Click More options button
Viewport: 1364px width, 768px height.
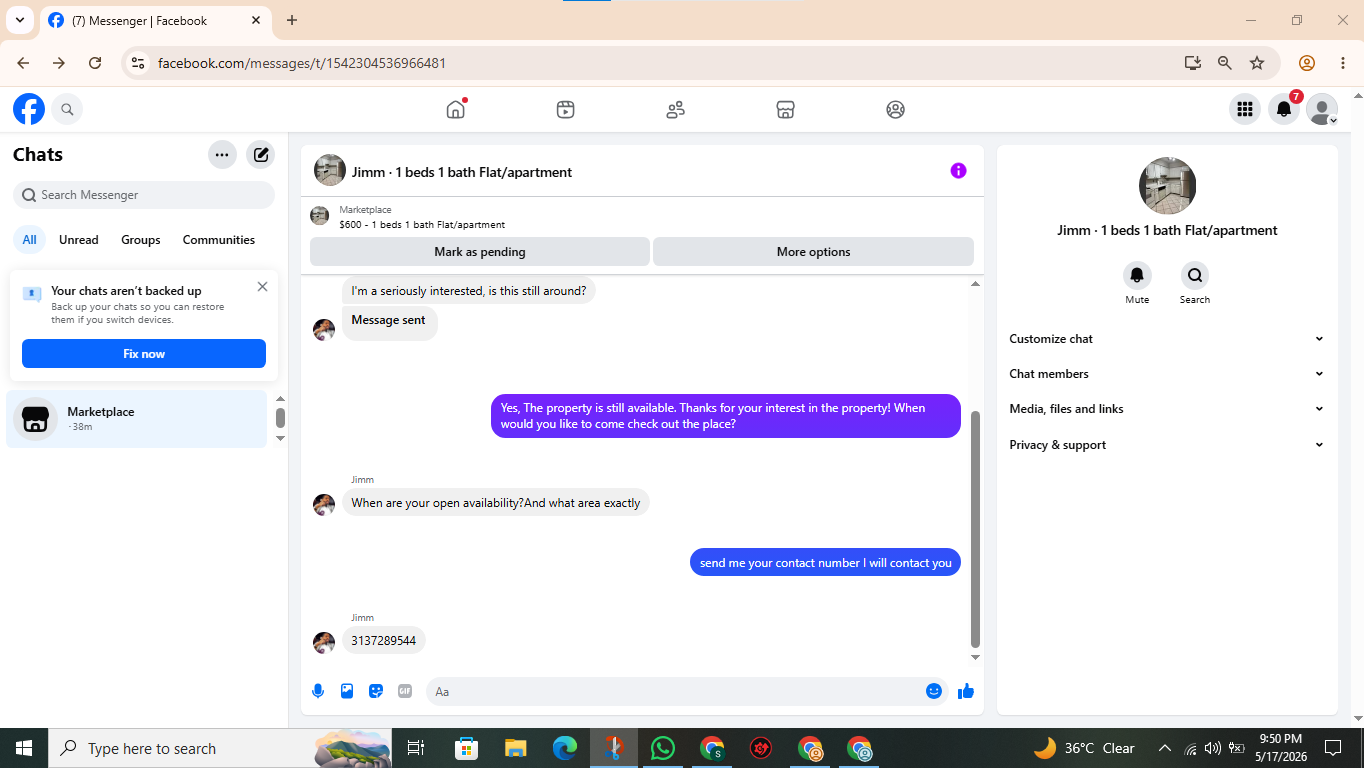[814, 252]
